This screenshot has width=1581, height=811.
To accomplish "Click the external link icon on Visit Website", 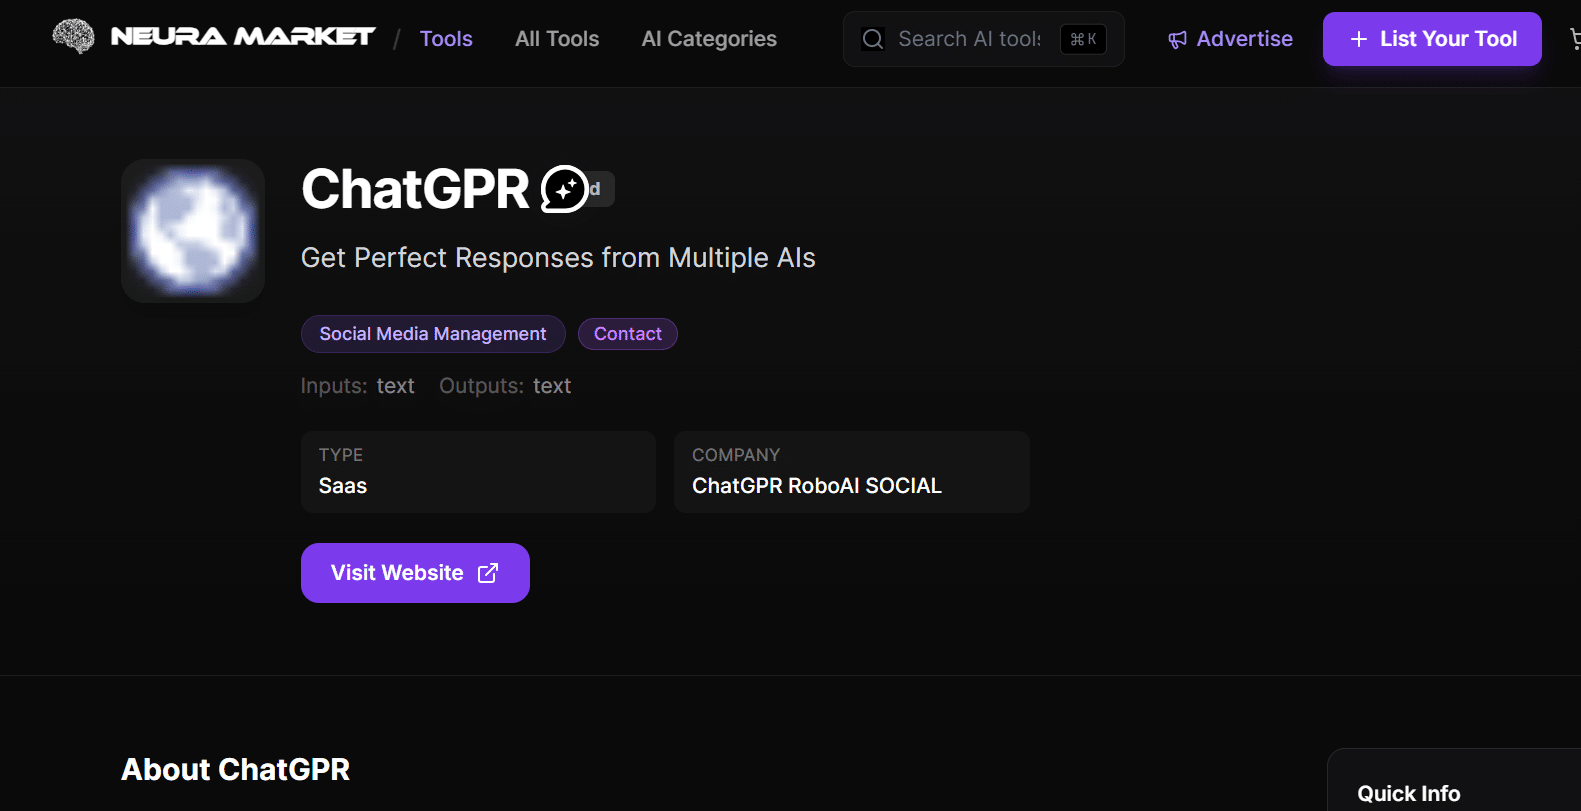I will (488, 573).
